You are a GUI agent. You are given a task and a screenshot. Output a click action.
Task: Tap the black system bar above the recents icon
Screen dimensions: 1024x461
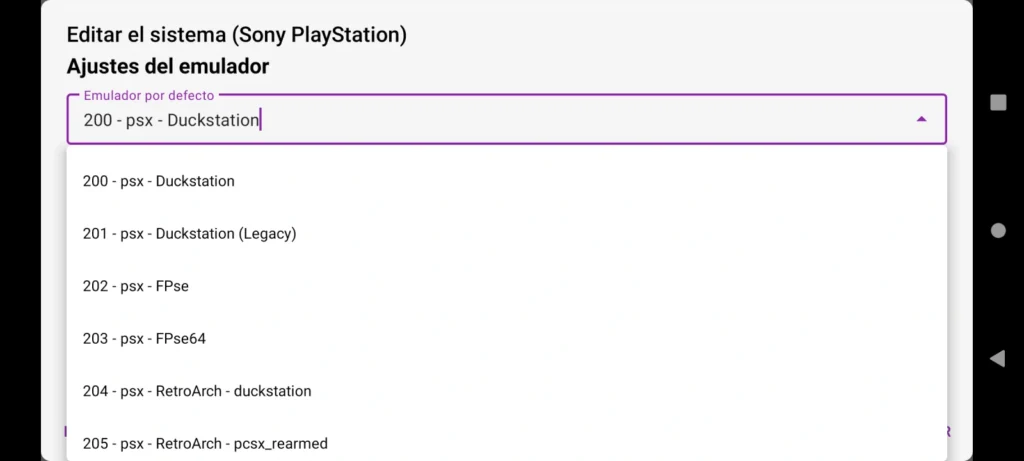(x=997, y=40)
